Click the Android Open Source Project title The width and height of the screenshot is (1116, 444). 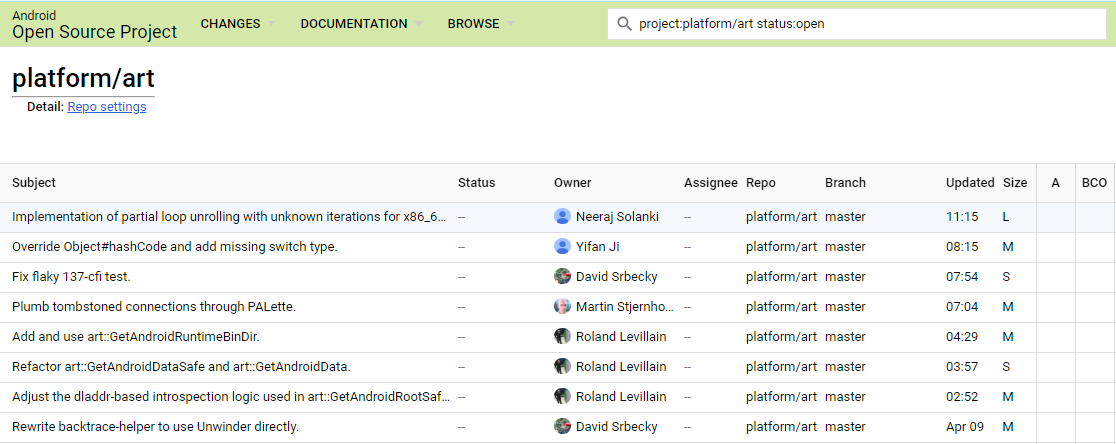click(94, 25)
